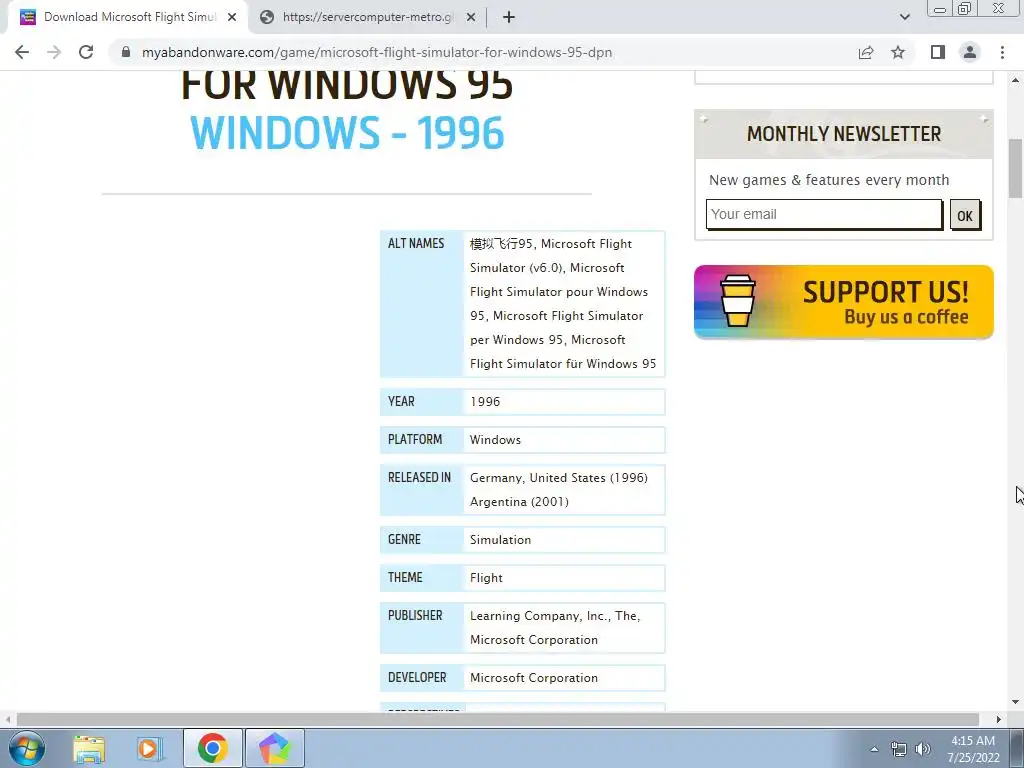Click the forward navigation arrow

click(x=54, y=52)
